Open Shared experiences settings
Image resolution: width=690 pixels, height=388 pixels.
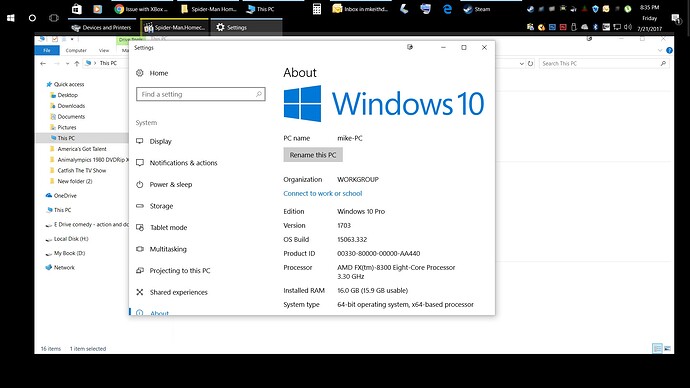point(178,292)
